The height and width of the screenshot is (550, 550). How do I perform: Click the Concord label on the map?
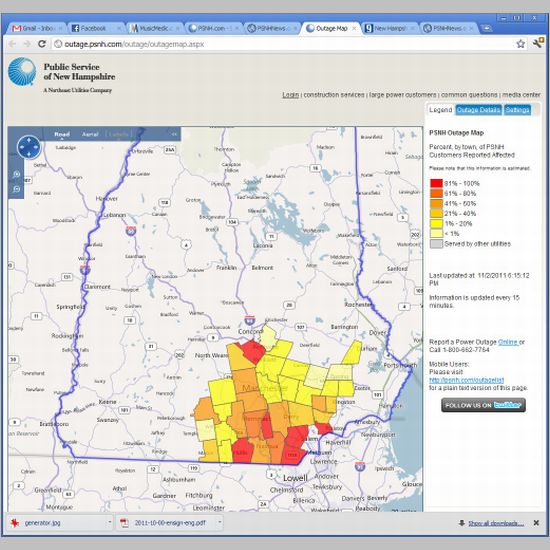coord(250,331)
